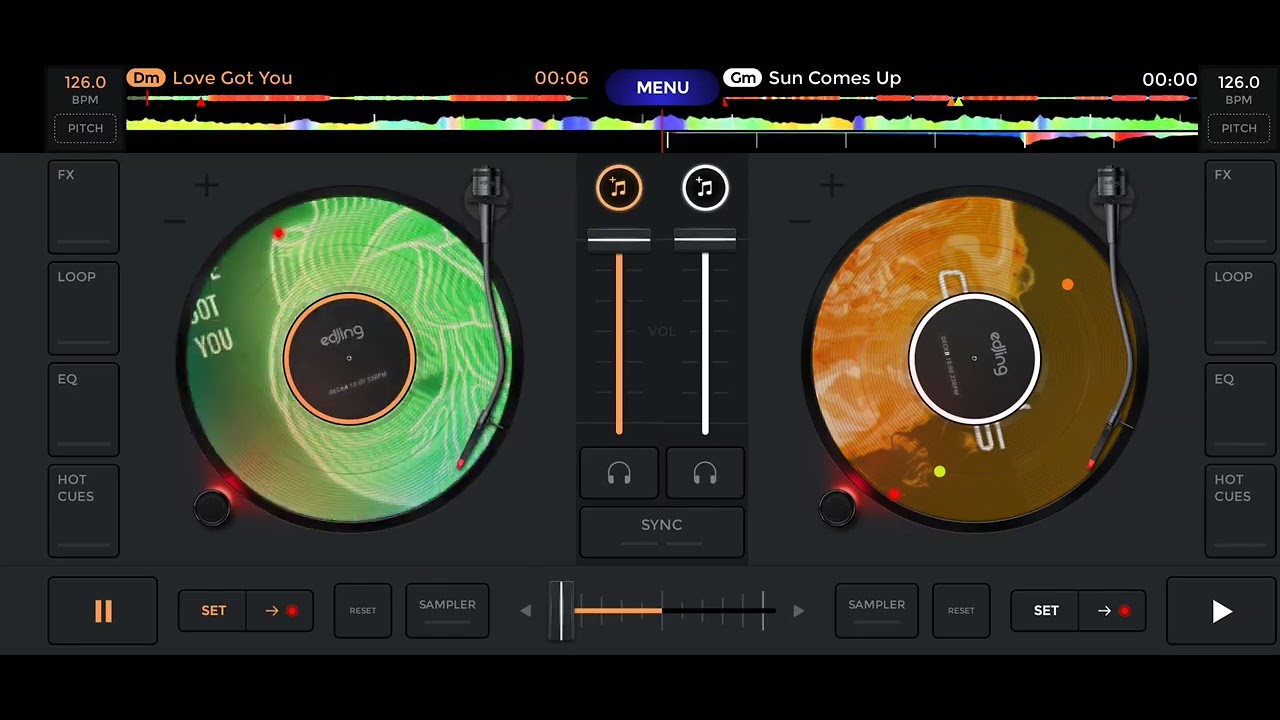Zoom in right turntable plus icon
Image resolution: width=1280 pixels, height=720 pixels.
pyautogui.click(x=831, y=185)
